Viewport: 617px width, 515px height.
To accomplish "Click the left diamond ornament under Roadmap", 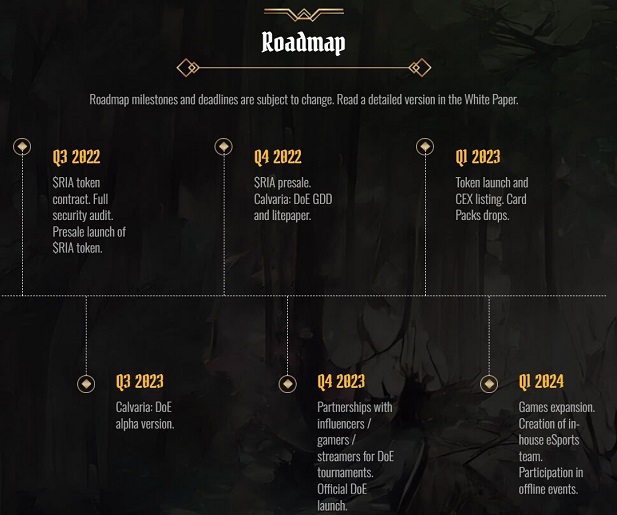I will [188, 68].
